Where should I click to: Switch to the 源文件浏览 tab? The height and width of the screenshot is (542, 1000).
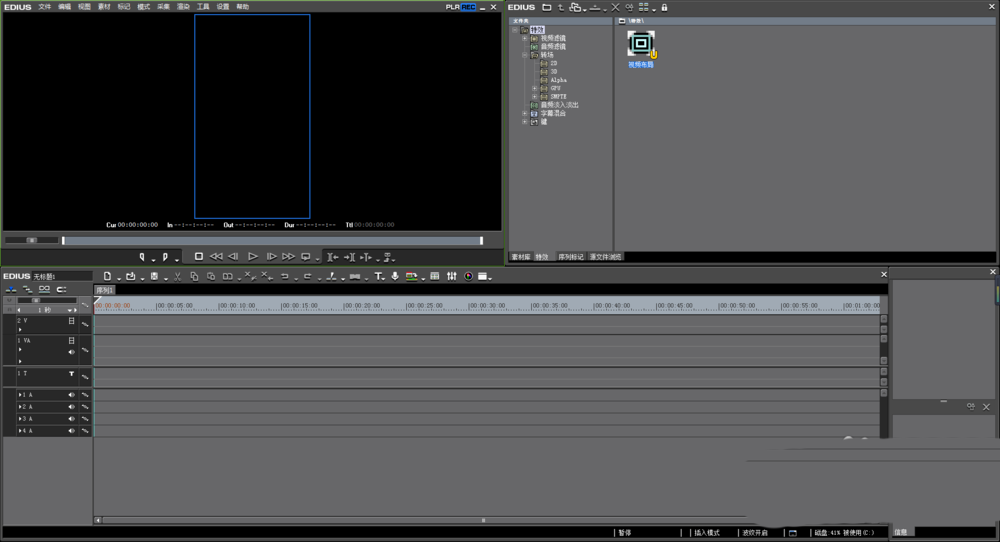coord(605,257)
